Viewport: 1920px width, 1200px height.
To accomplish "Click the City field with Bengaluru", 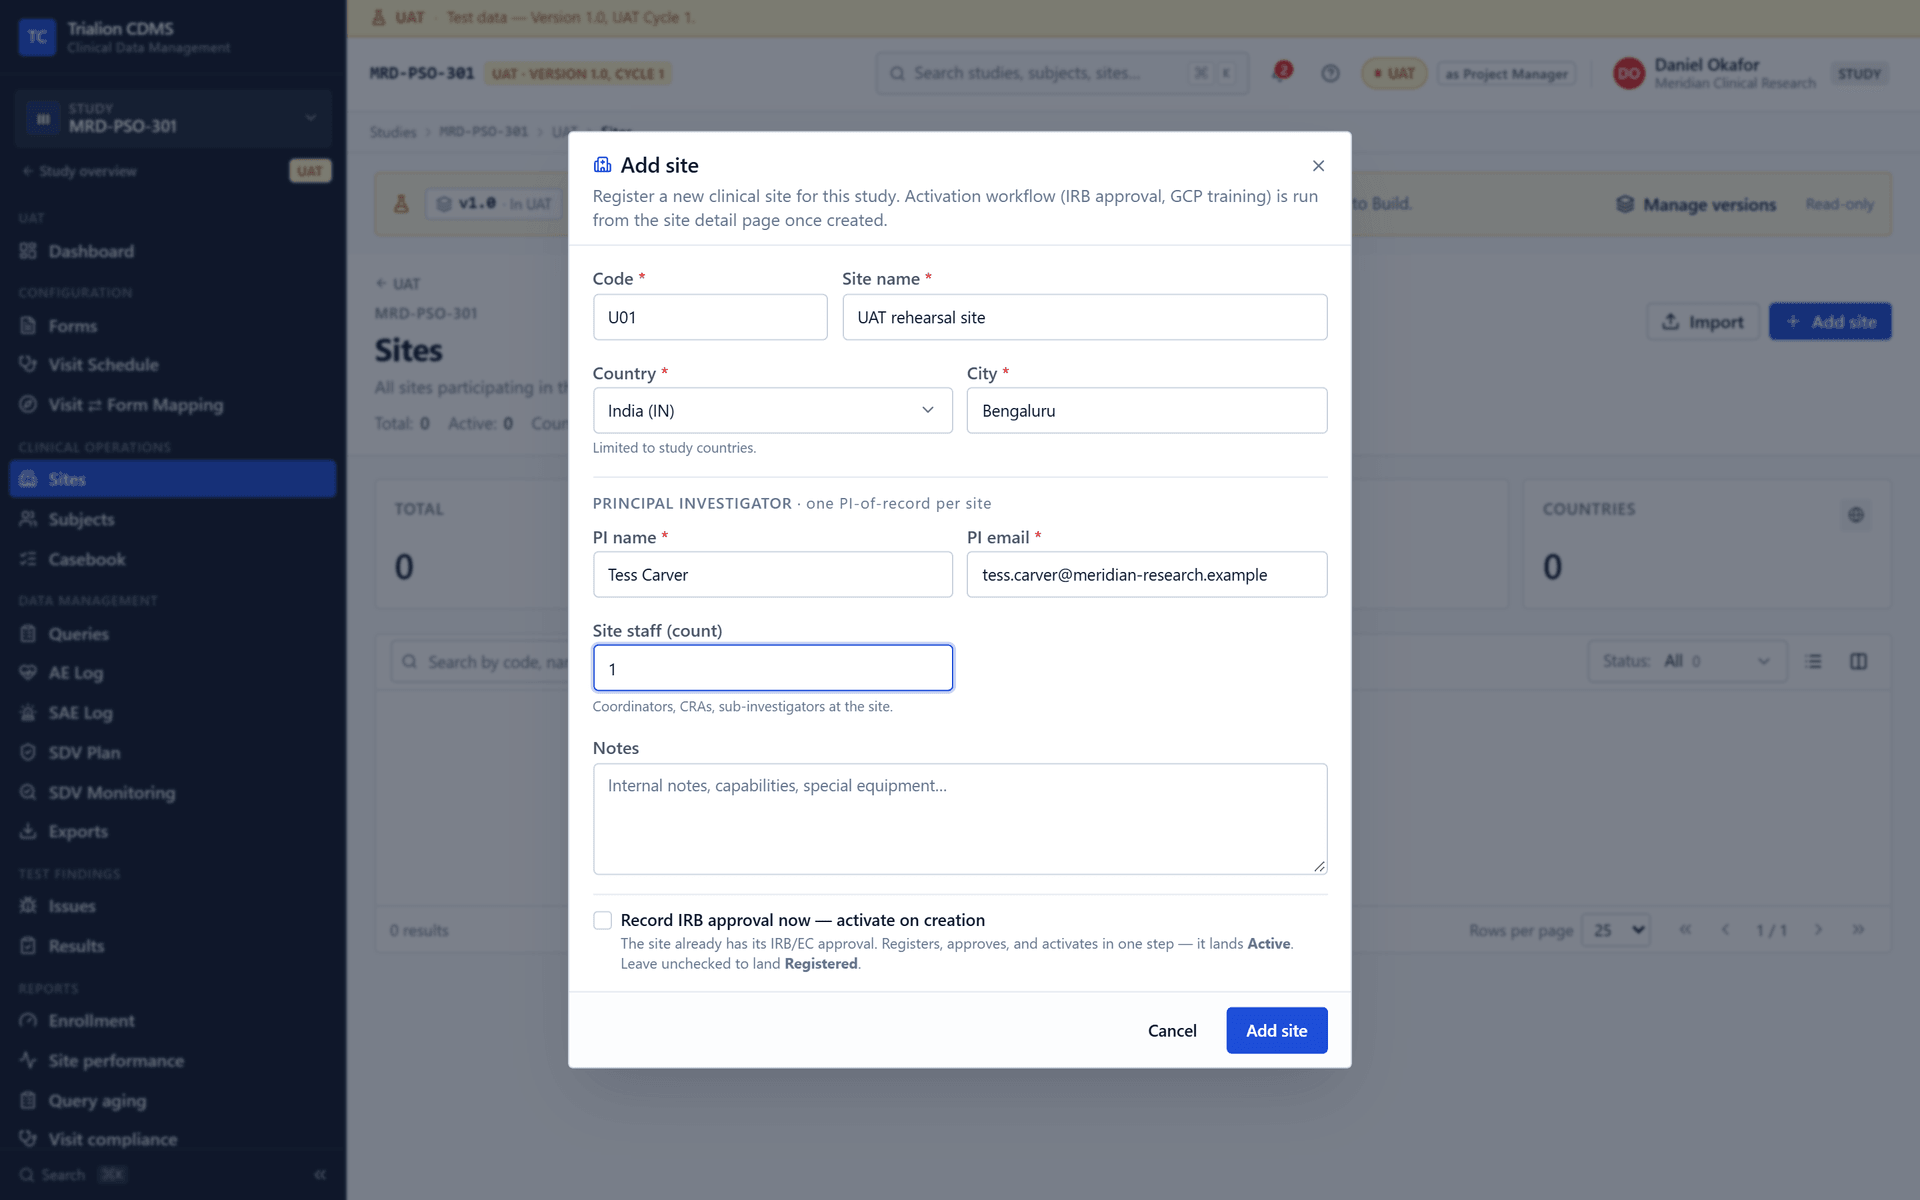I will [x=1146, y=410].
